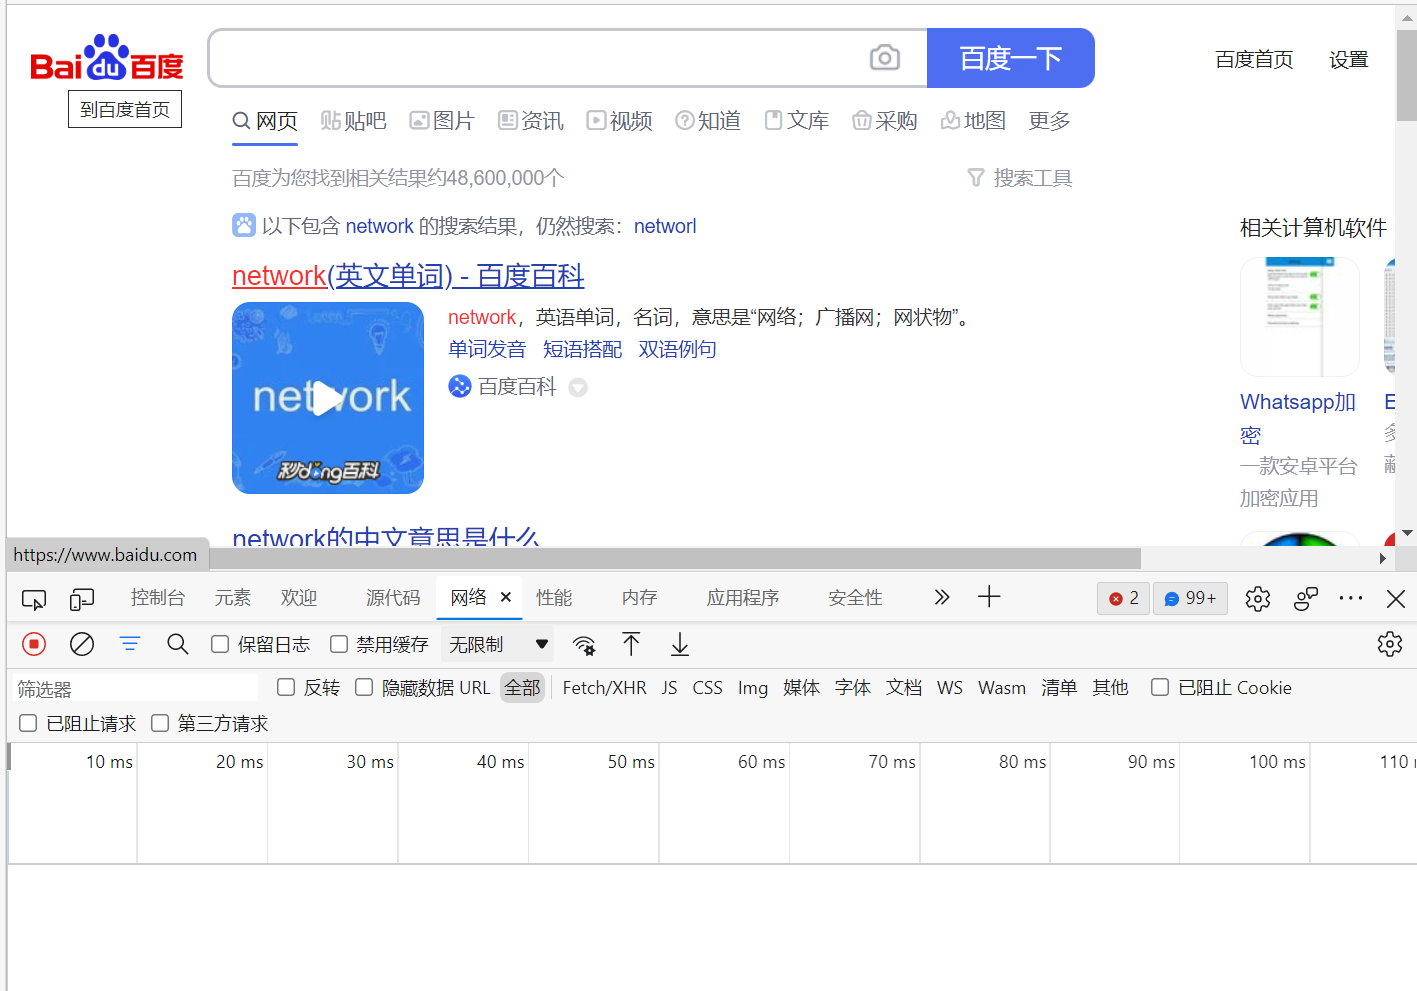The width and height of the screenshot is (1417, 991).
Task: Open the 更多 search categories
Action: (1049, 121)
